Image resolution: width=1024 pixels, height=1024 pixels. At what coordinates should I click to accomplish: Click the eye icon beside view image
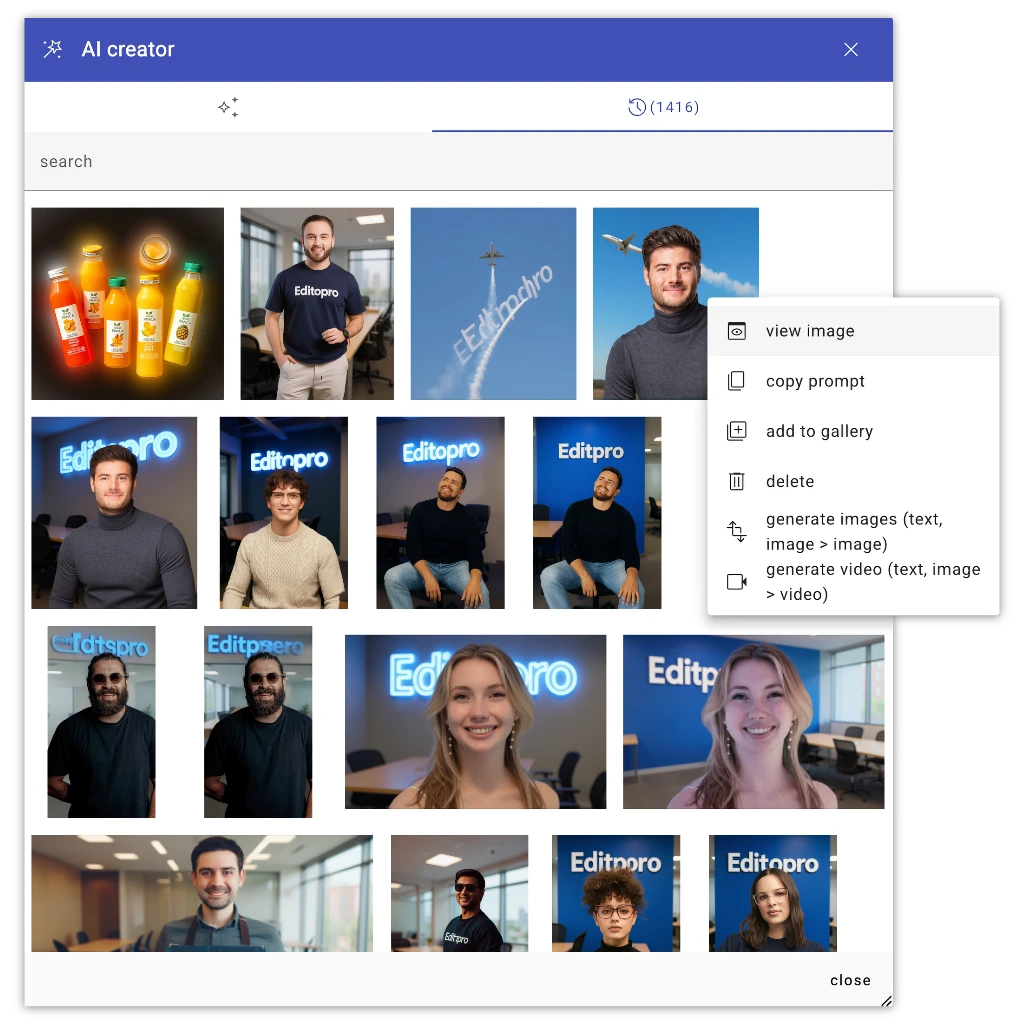[737, 331]
